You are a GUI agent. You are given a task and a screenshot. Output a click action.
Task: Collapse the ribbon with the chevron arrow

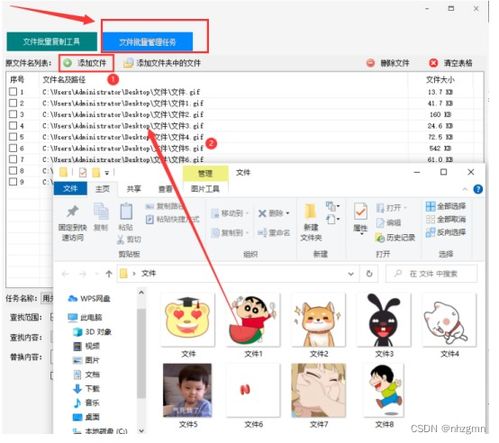pyautogui.click(x=465, y=189)
